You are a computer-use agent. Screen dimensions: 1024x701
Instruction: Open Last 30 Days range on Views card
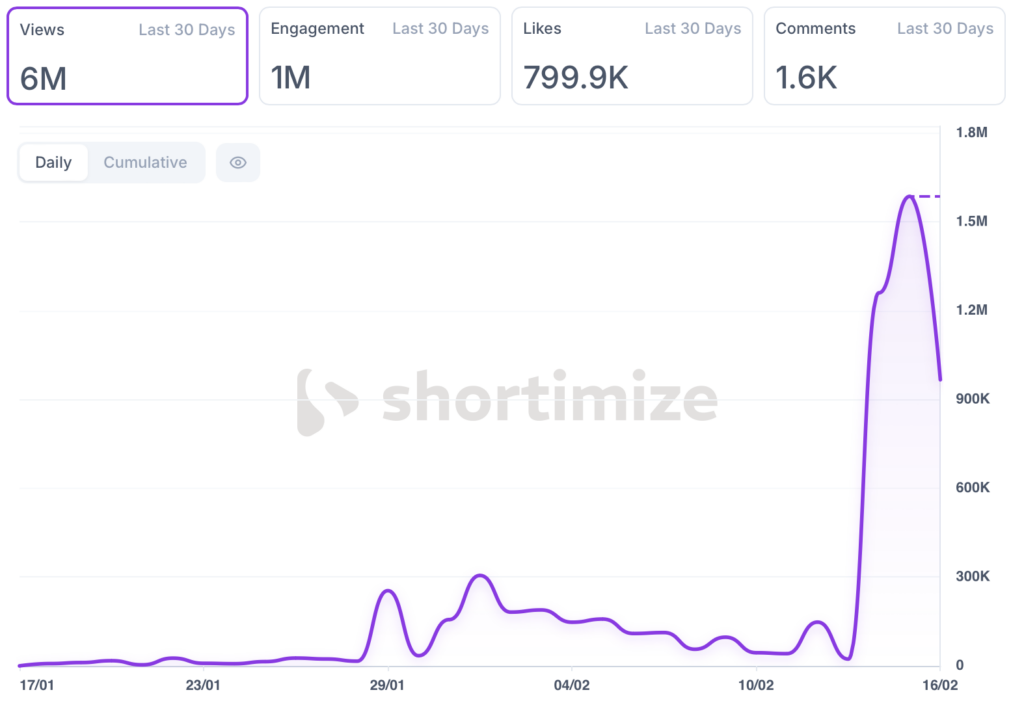pos(187,30)
